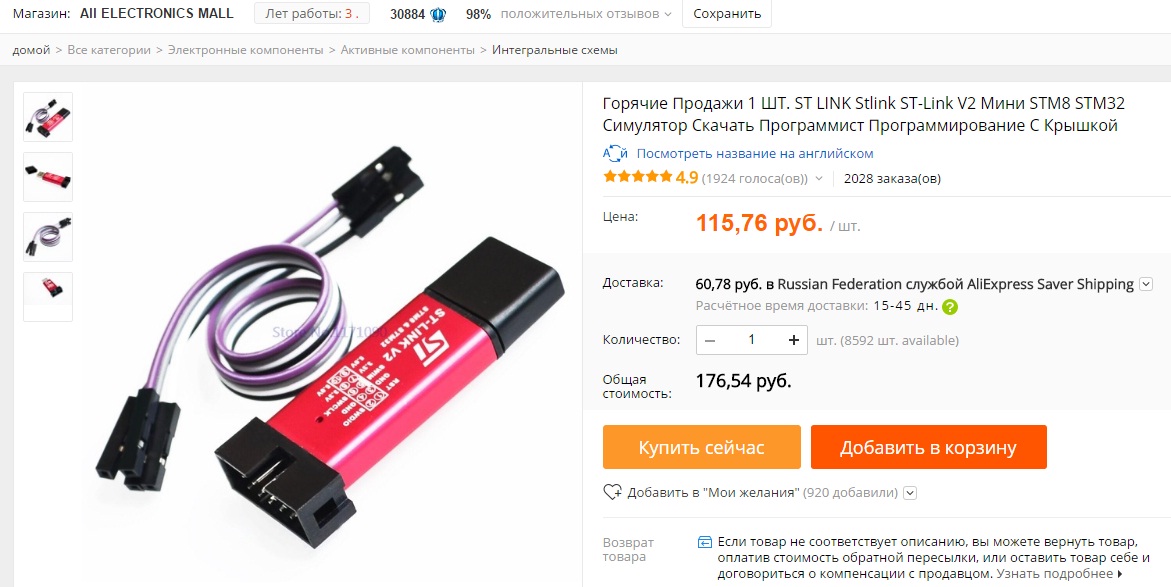Click the Купить сейчас button
This screenshot has width=1171, height=587.
pyautogui.click(x=702, y=447)
